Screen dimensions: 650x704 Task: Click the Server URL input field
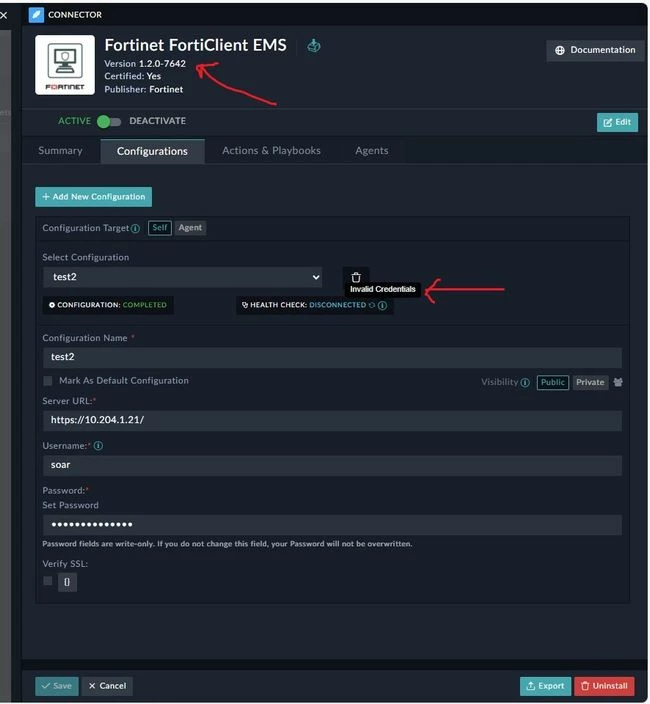pos(333,421)
